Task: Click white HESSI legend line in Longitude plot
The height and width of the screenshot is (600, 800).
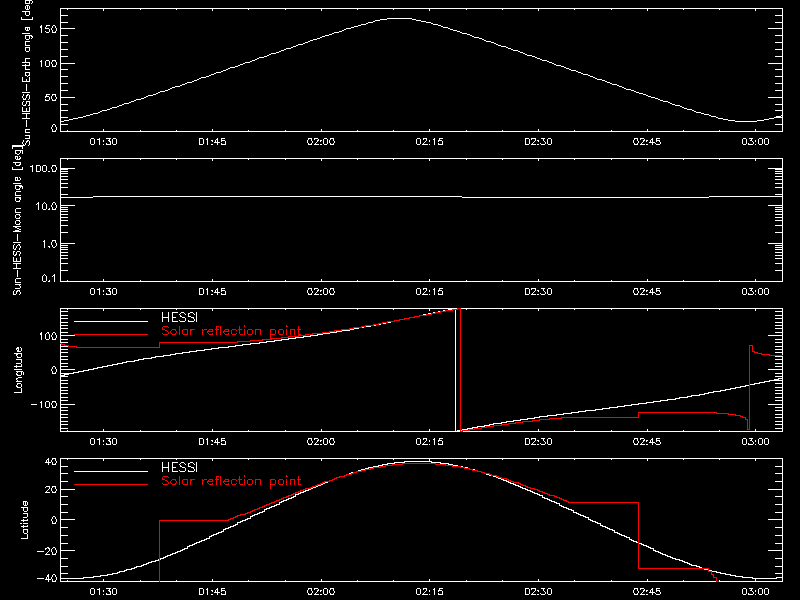Action: (111, 321)
